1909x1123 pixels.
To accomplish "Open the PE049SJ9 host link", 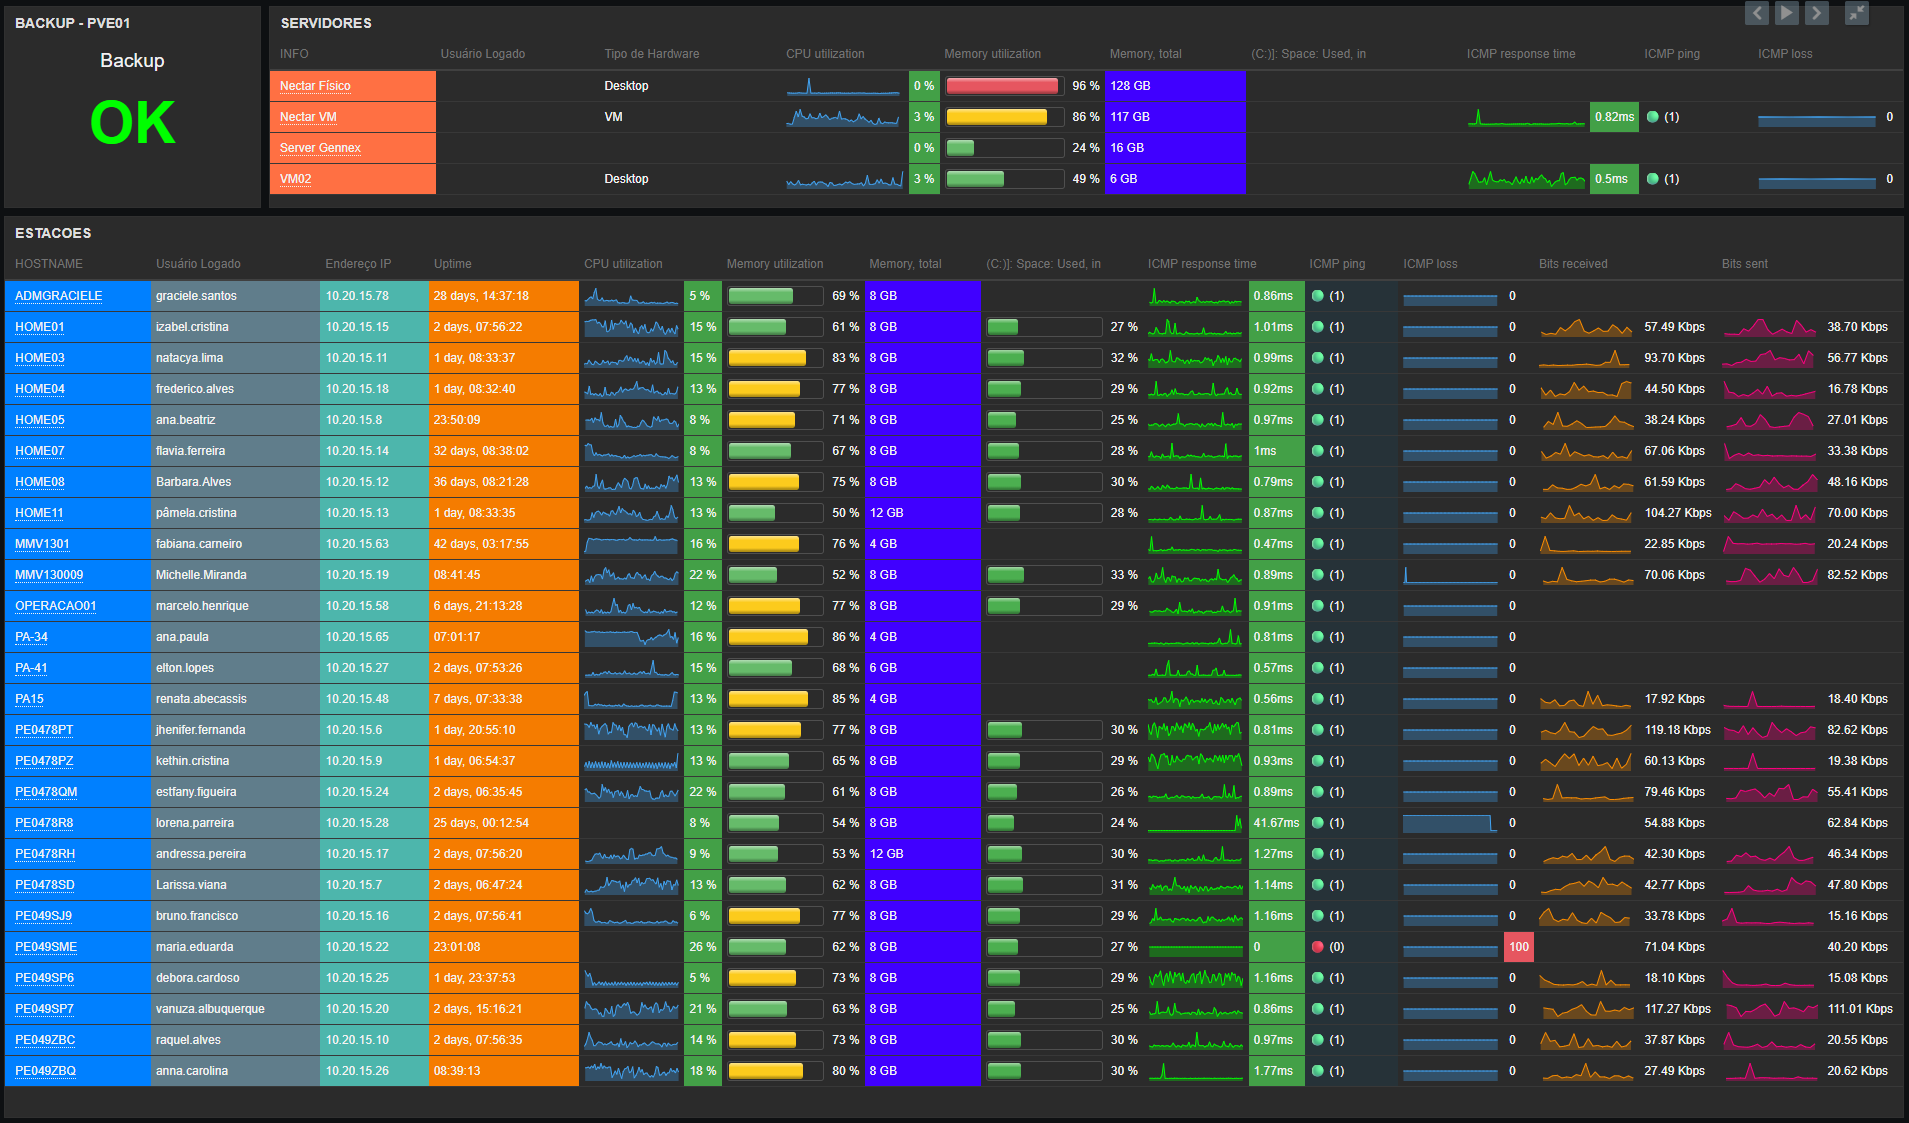I will [43, 916].
